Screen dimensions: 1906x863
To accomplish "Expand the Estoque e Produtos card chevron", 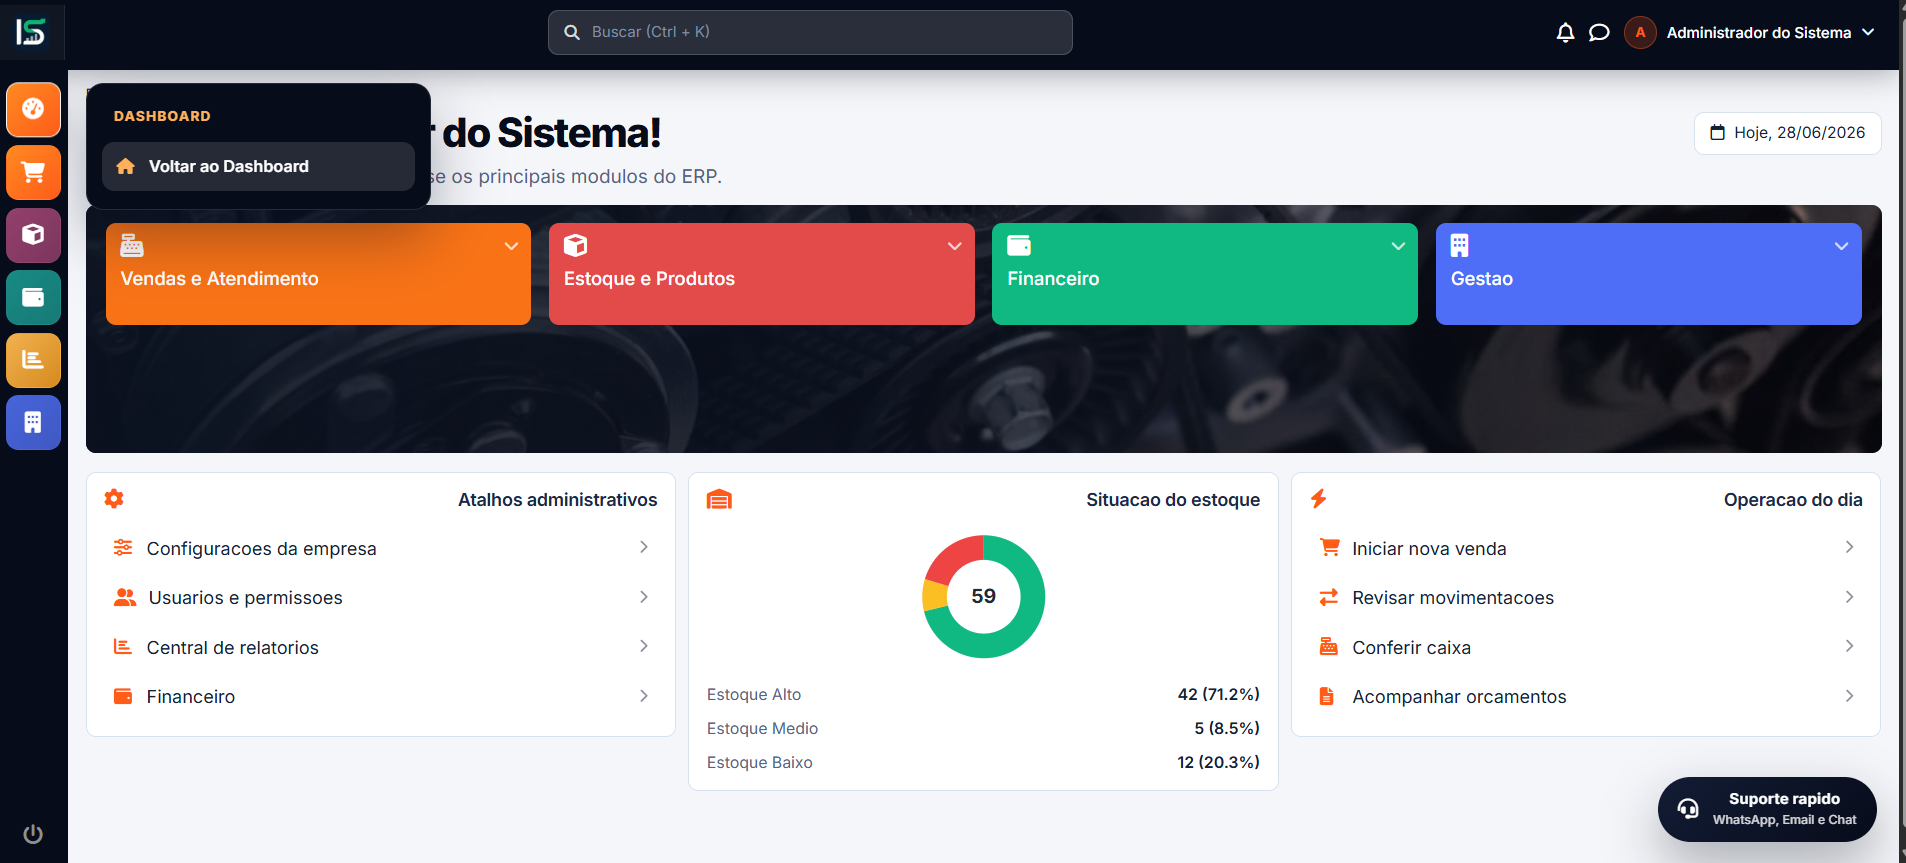I will pos(954,246).
